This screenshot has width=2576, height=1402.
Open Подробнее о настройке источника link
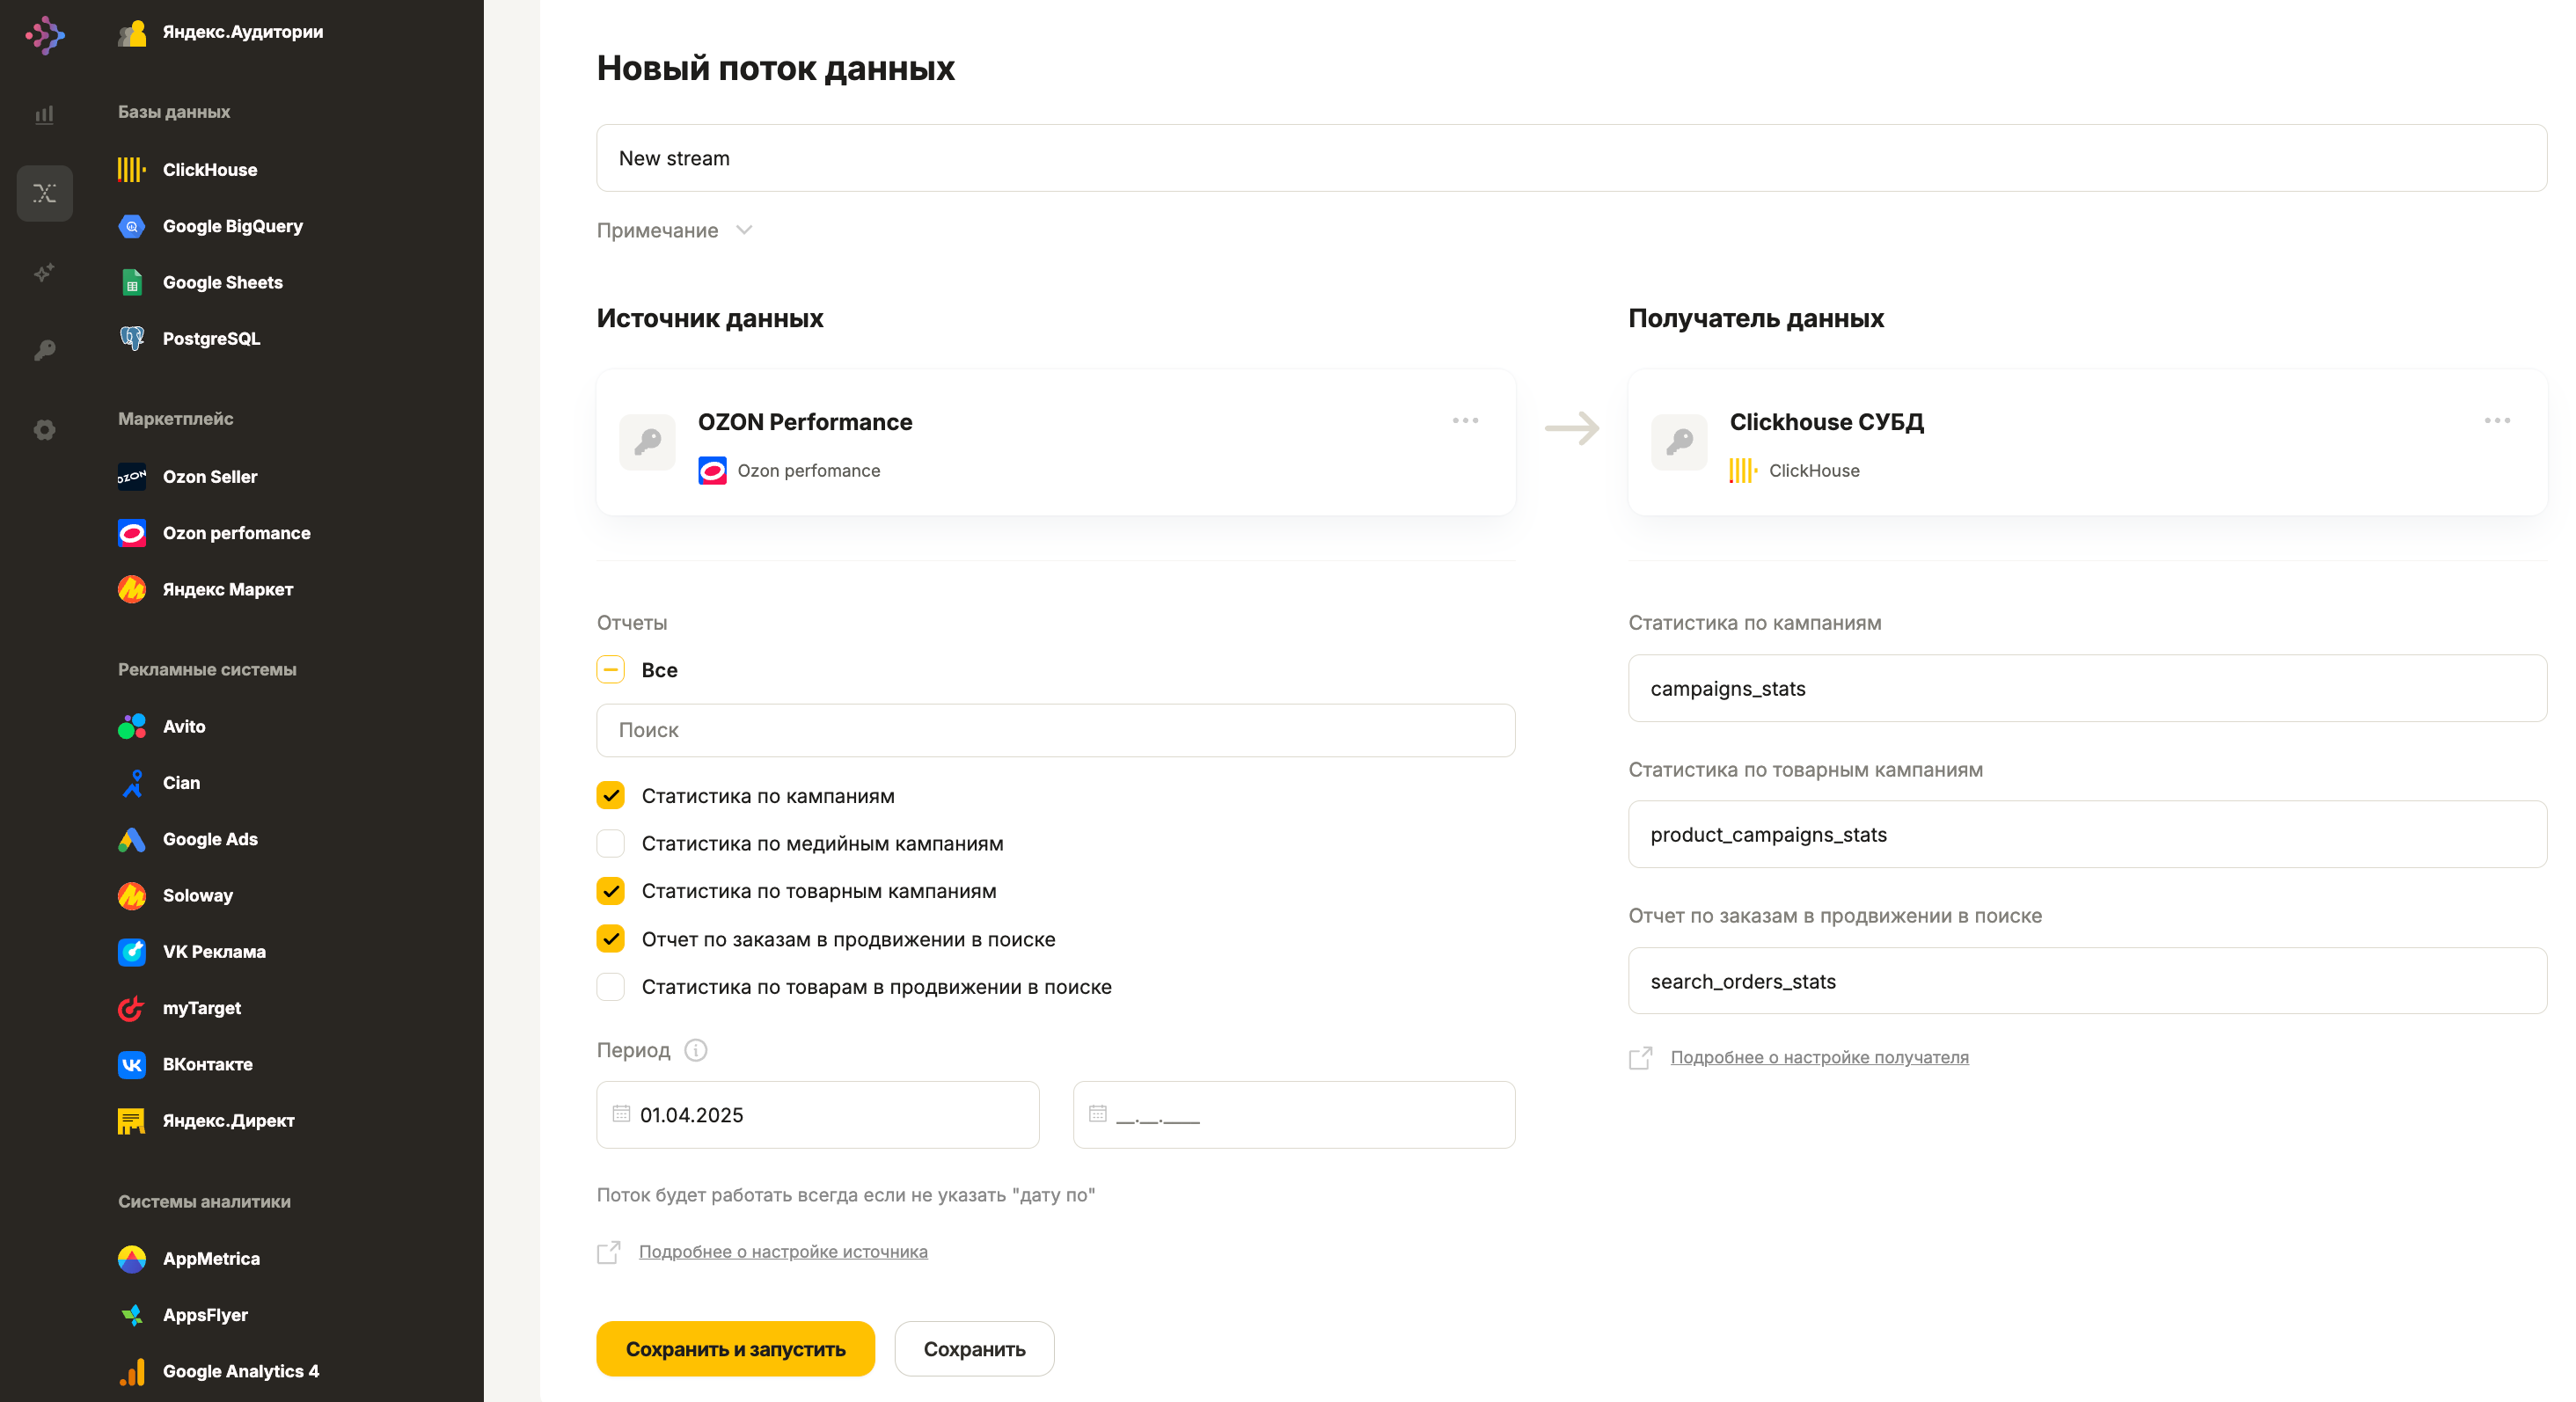pyautogui.click(x=783, y=1251)
